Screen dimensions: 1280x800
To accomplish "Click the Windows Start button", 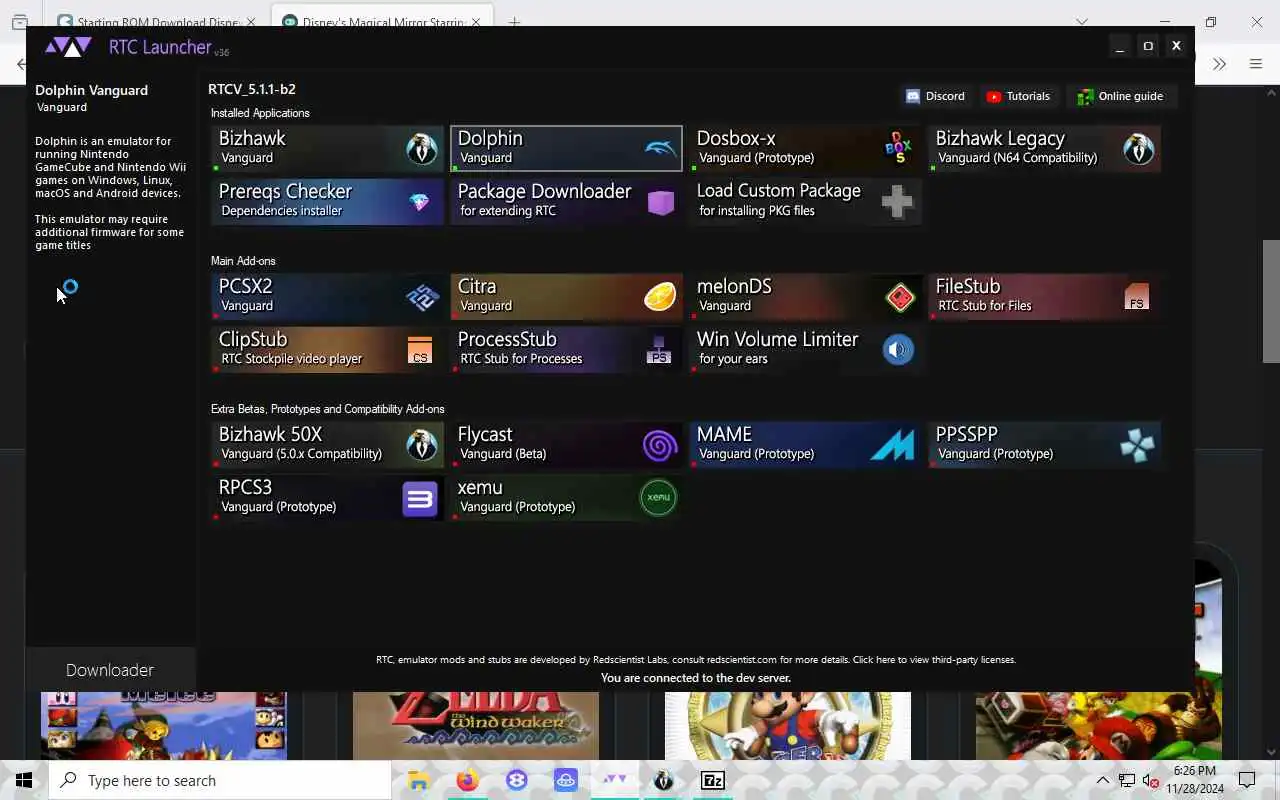I will 24,780.
